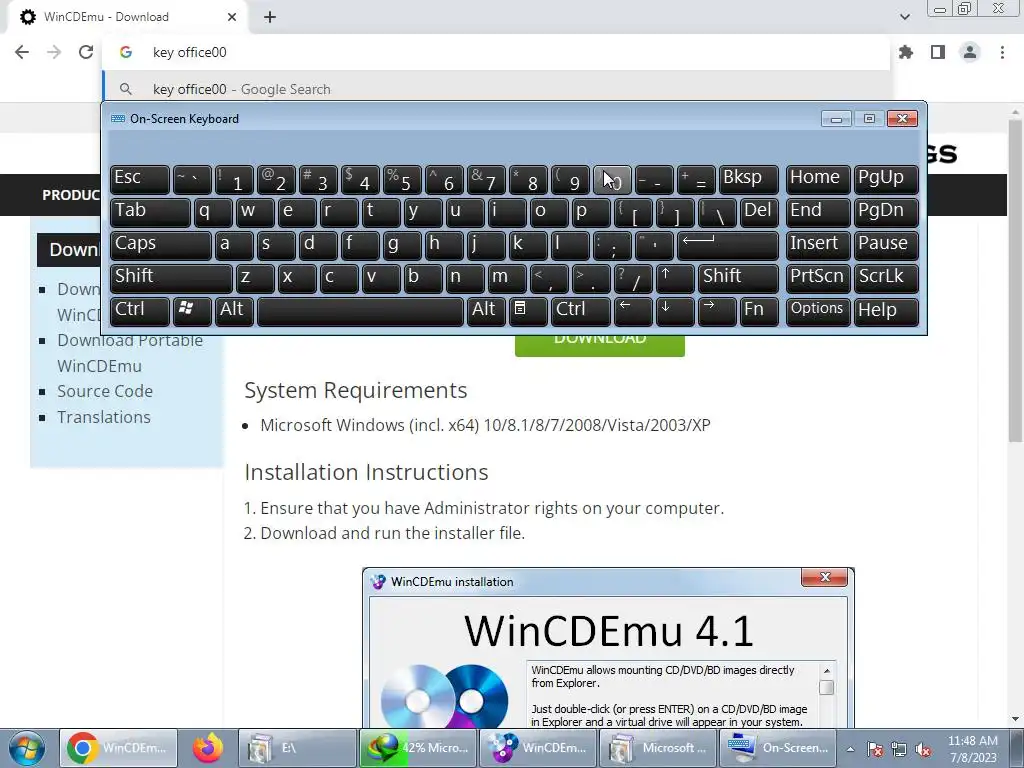Viewport: 1024px width, 768px height.
Task: Click the WinCDEmu installation screenshot image
Action: click(608, 648)
